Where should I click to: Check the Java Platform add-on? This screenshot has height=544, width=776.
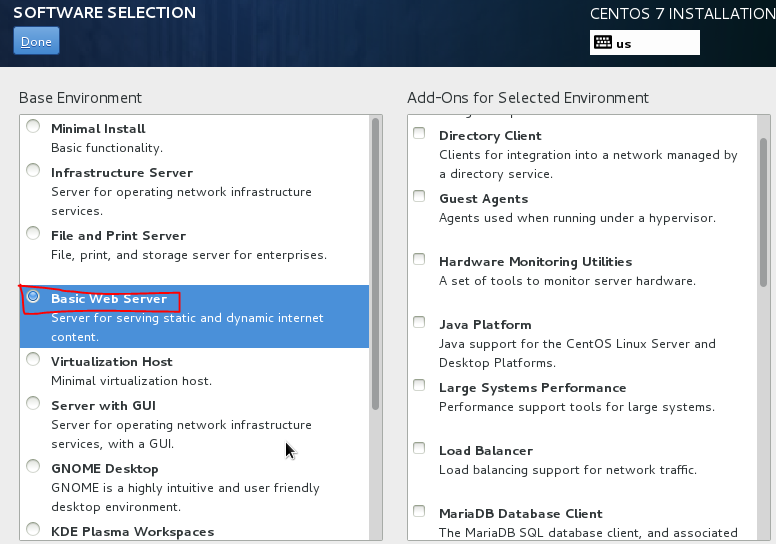419,322
